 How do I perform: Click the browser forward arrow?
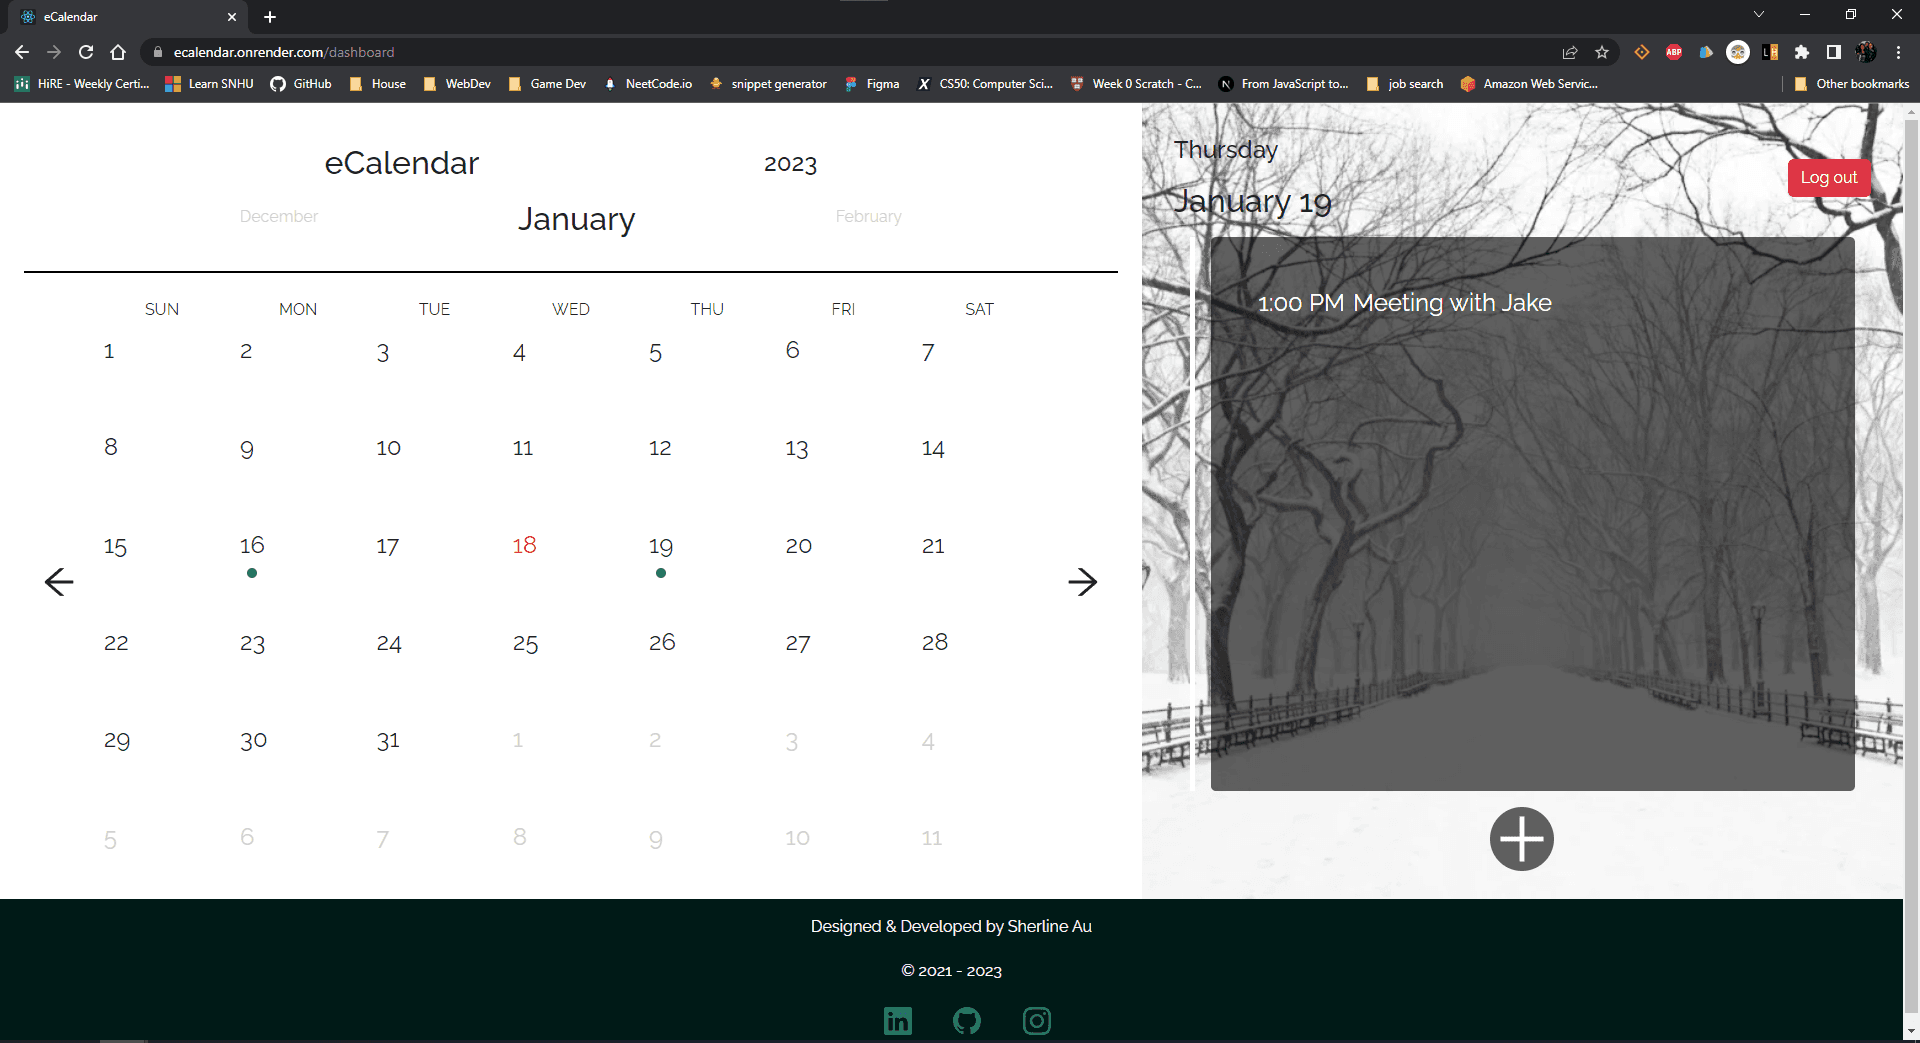point(54,52)
